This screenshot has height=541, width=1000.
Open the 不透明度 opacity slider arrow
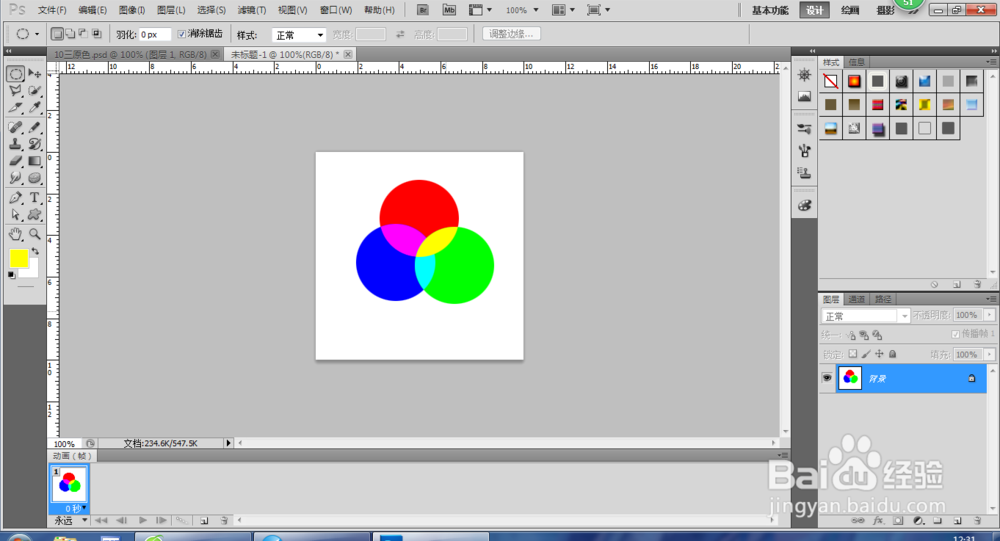(989, 315)
